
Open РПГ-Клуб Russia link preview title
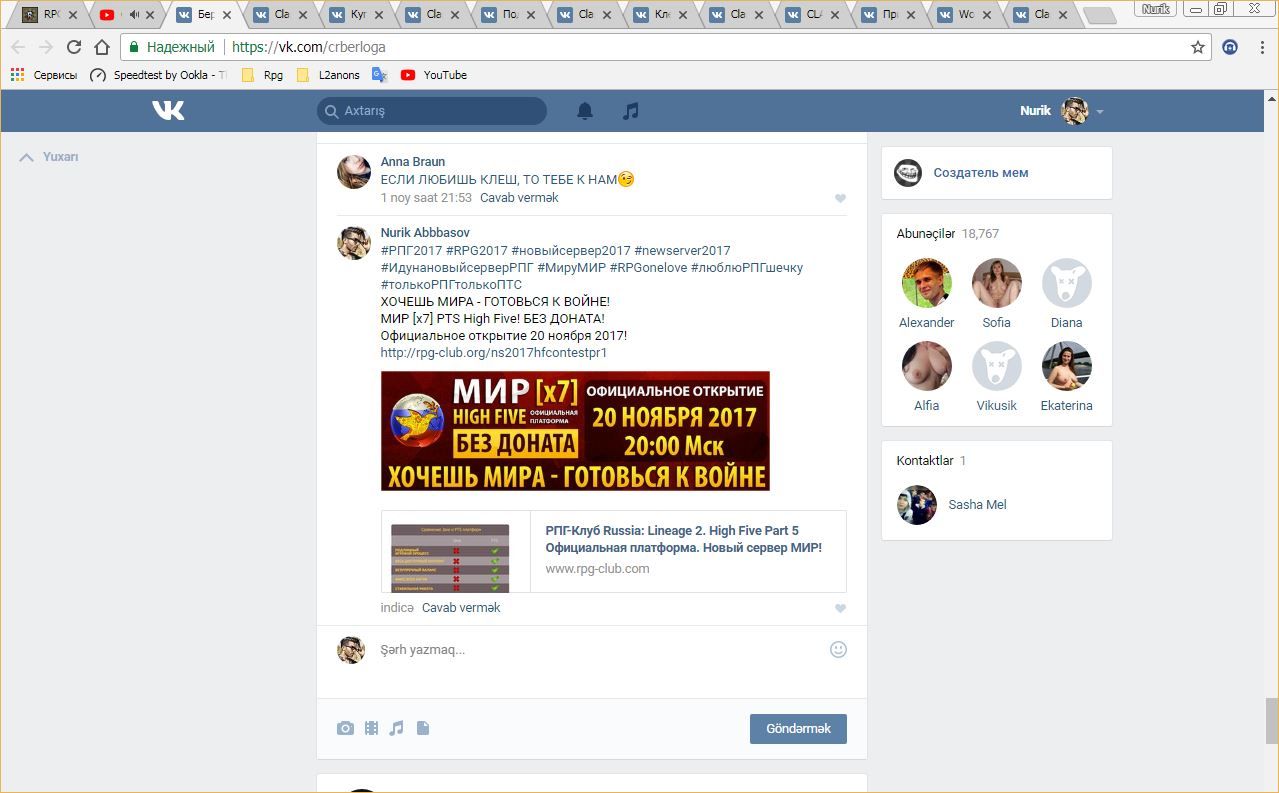click(683, 539)
